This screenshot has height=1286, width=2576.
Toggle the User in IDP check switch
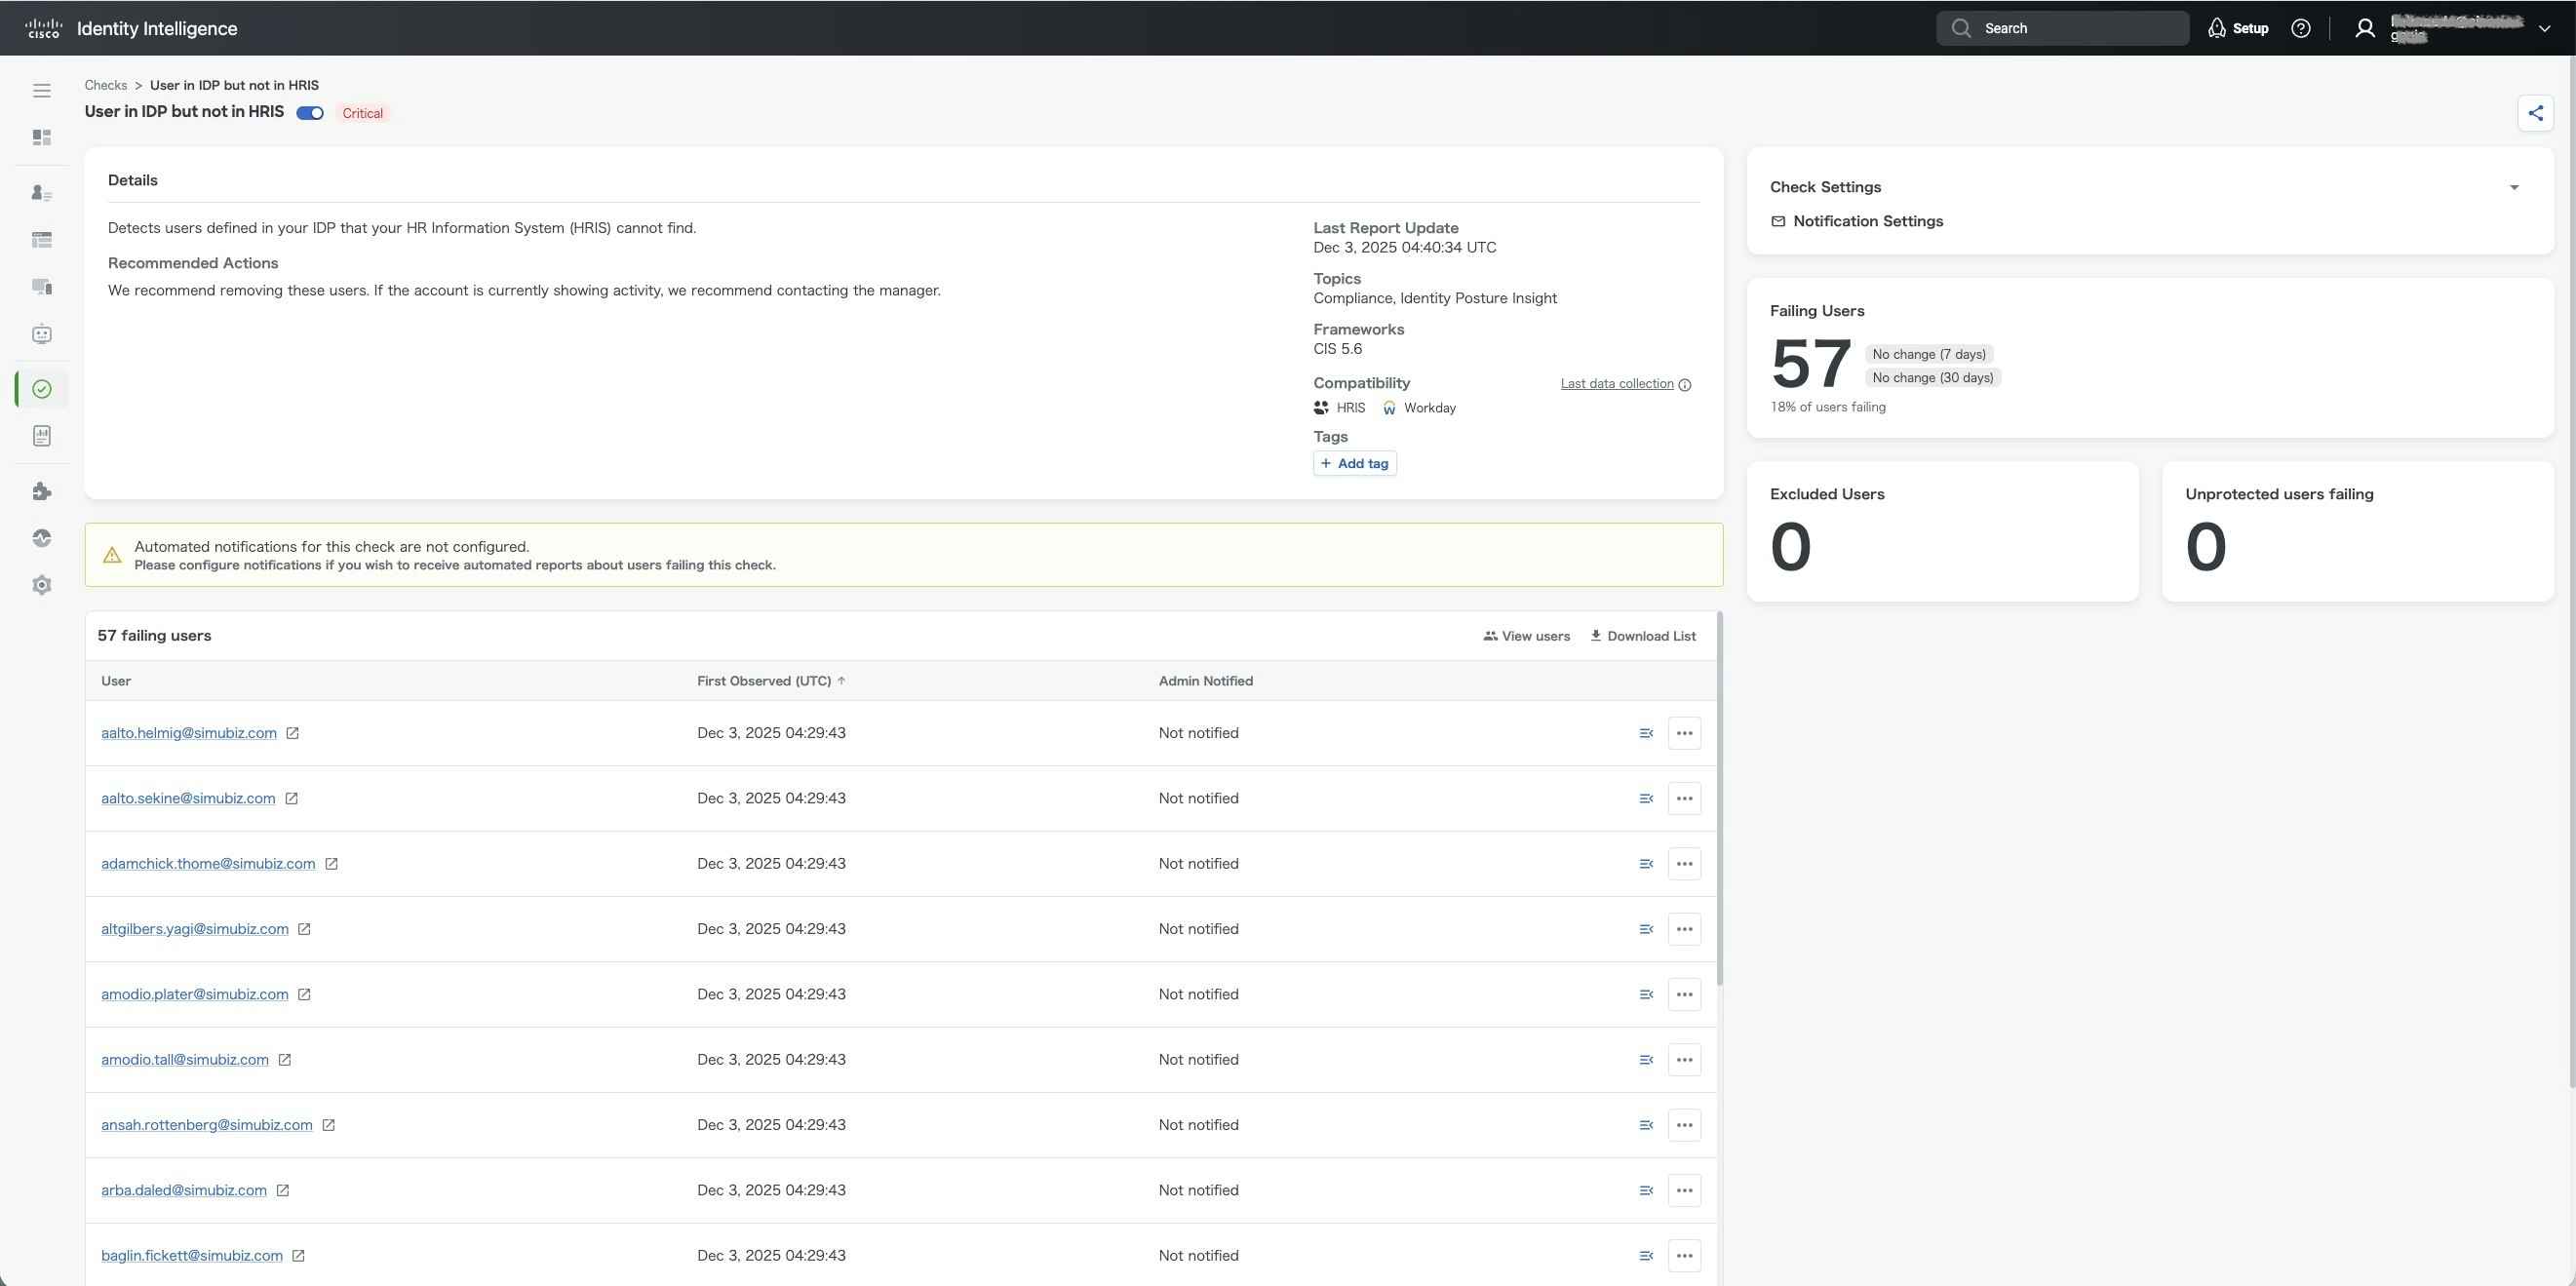pyautogui.click(x=310, y=113)
